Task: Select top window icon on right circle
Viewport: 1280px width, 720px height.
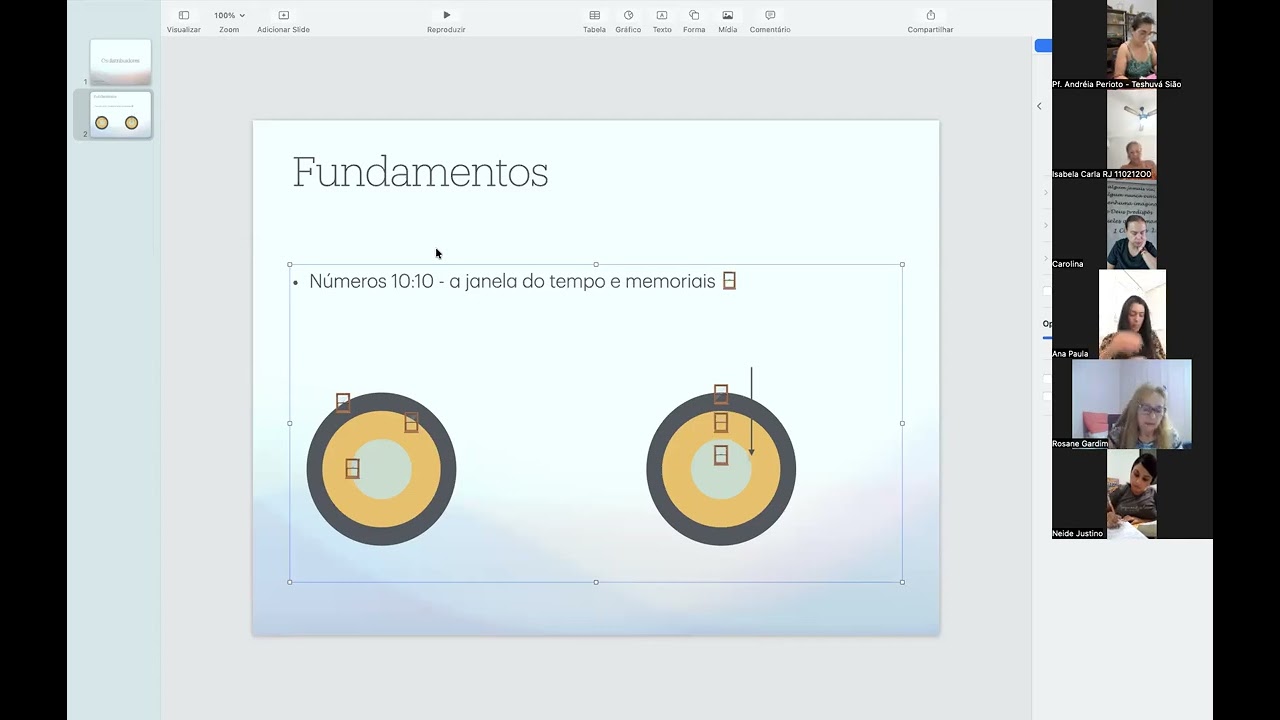Action: (x=721, y=395)
